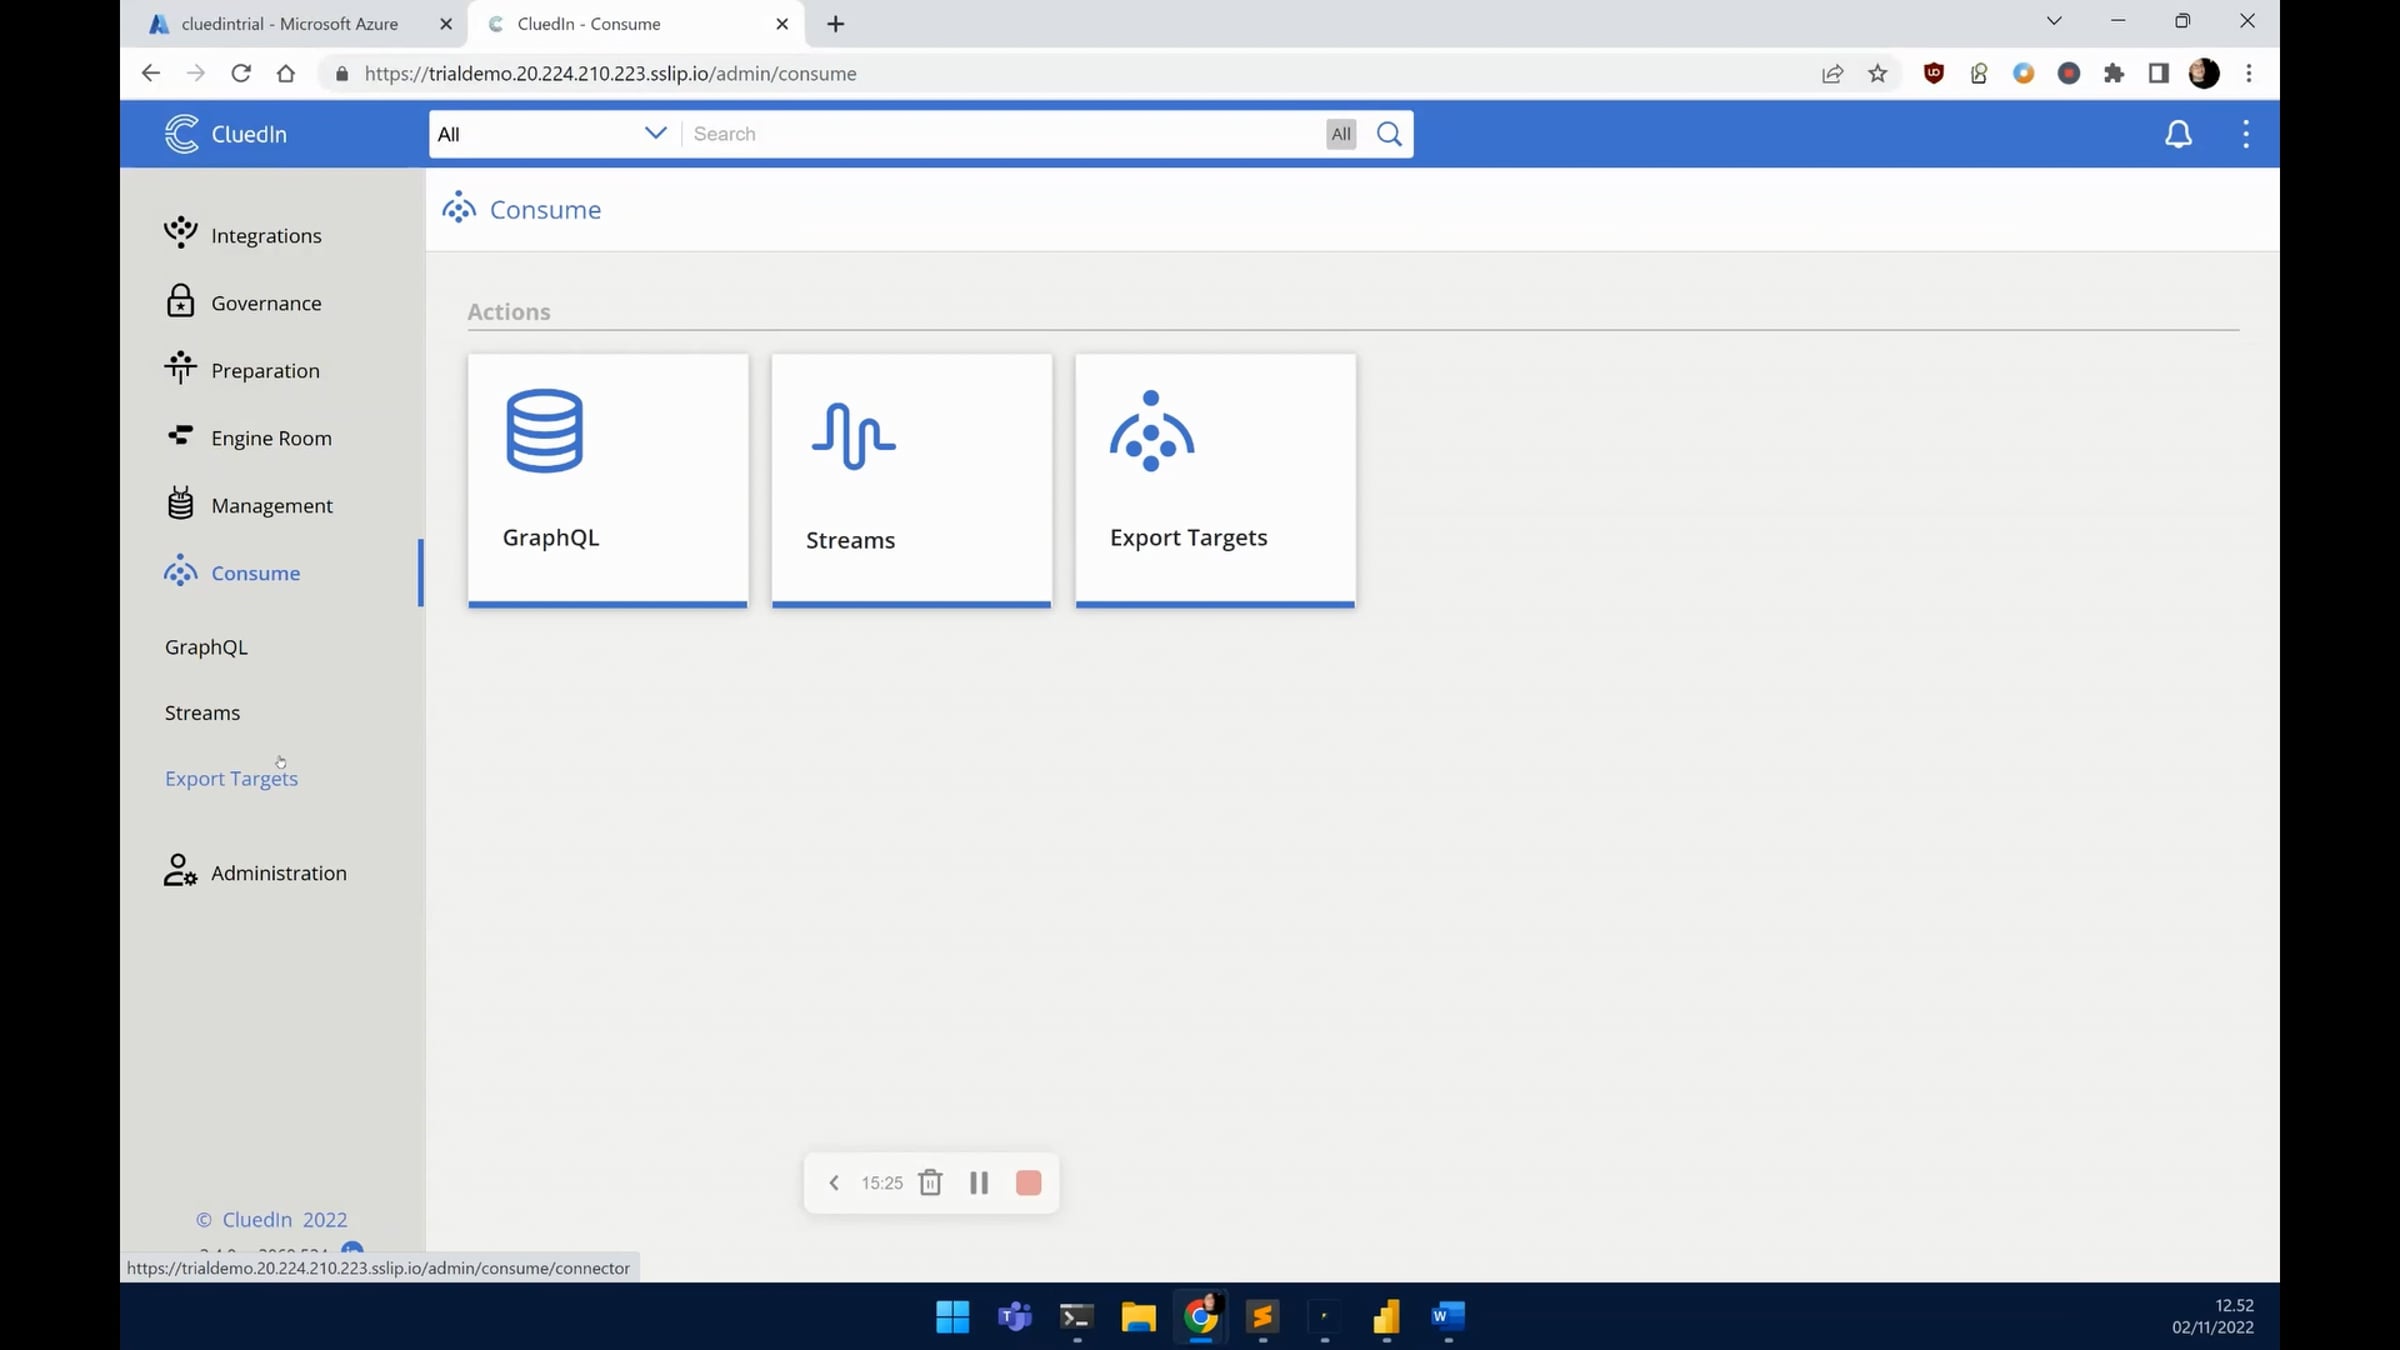Click the Consume page header icon

459,208
